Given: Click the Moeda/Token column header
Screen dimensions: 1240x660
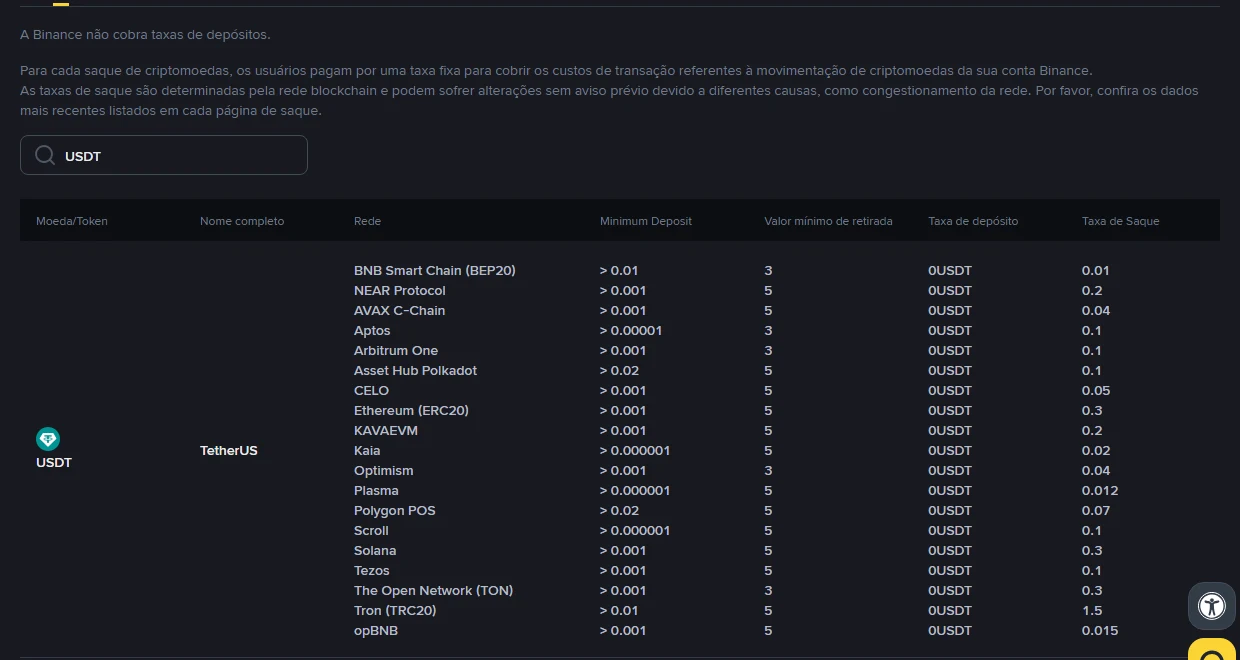Looking at the screenshot, I should [72, 221].
